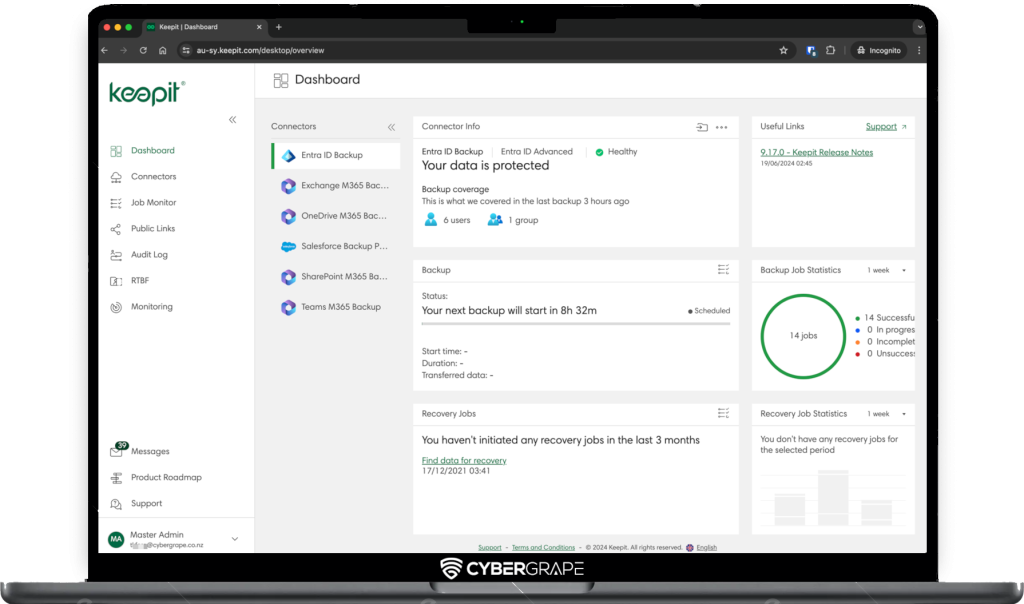
Task: Click the Connector Info login arrow icon
Action: click(702, 127)
